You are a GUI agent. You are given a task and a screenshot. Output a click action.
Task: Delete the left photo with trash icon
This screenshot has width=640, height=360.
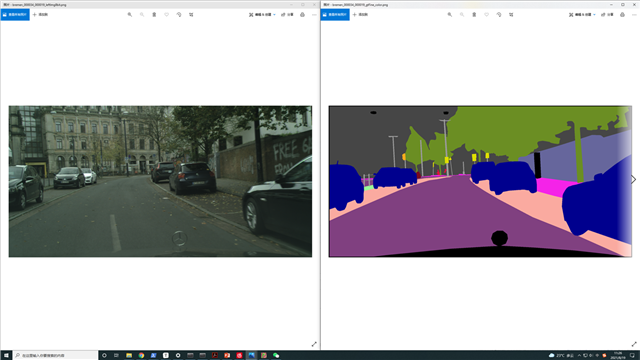tap(154, 14)
